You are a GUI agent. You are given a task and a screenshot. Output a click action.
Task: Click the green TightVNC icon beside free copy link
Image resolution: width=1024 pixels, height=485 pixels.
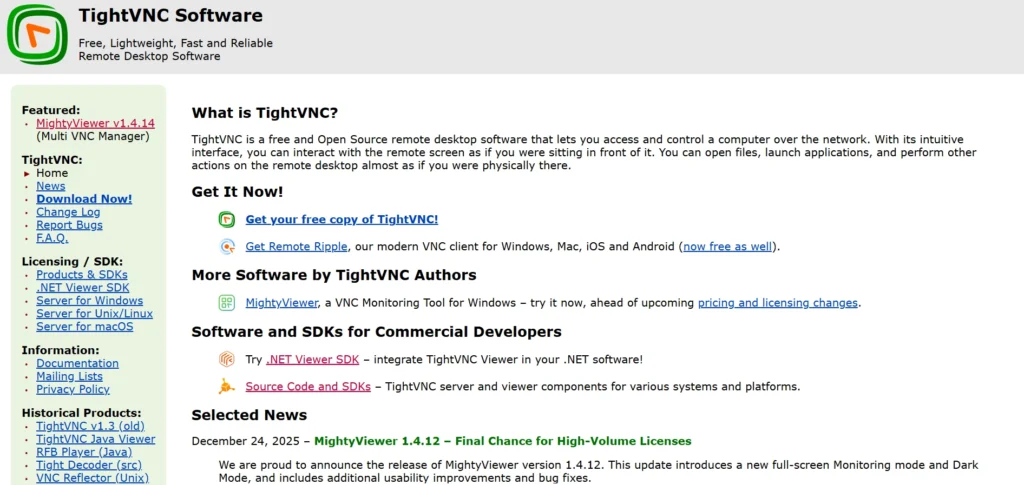coord(227,219)
